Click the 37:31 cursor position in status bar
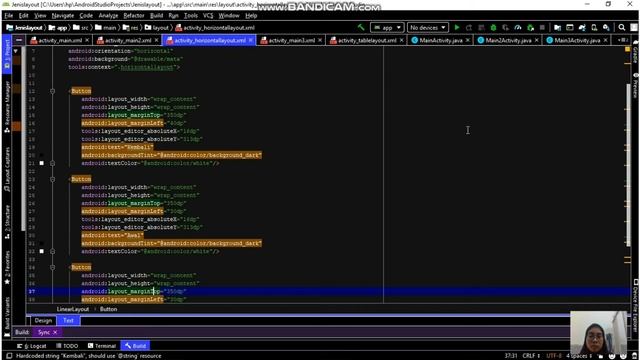Image resolution: width=640 pixels, height=360 pixels. [x=511, y=356]
